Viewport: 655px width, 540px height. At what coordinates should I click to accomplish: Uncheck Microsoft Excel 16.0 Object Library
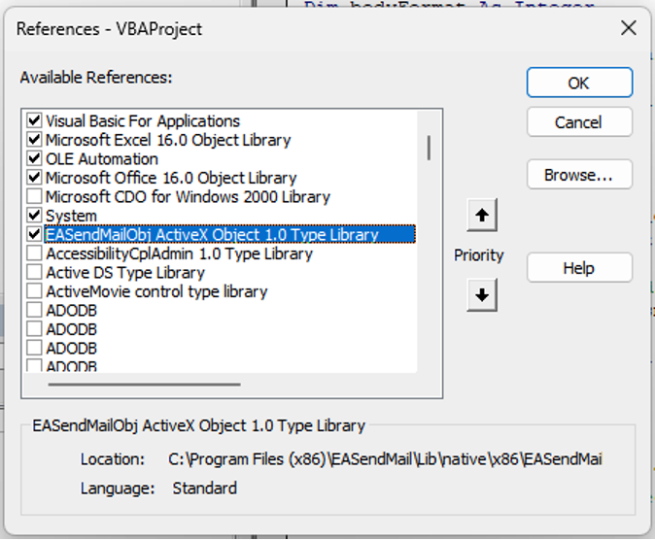coord(35,140)
